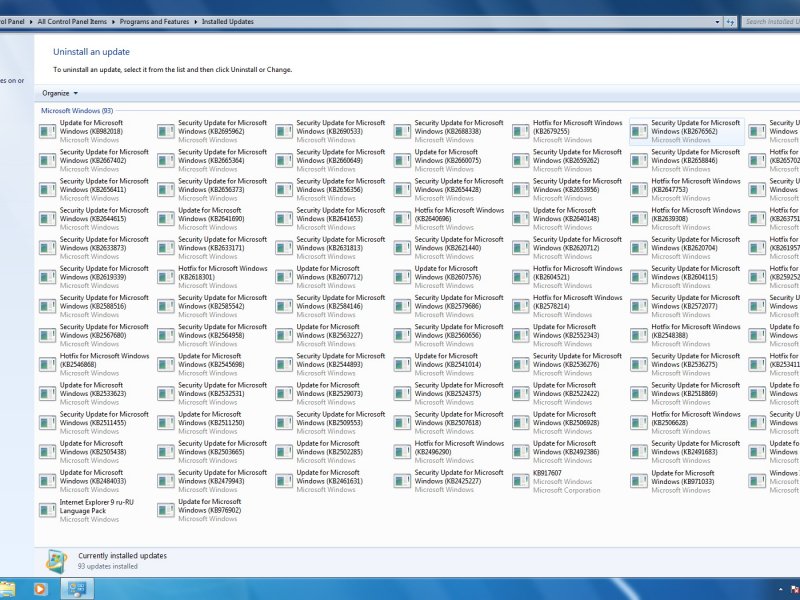Click the icon of Hotfix KB2618301
Viewport: 800px width, 600px height.
pyautogui.click(x=166, y=277)
